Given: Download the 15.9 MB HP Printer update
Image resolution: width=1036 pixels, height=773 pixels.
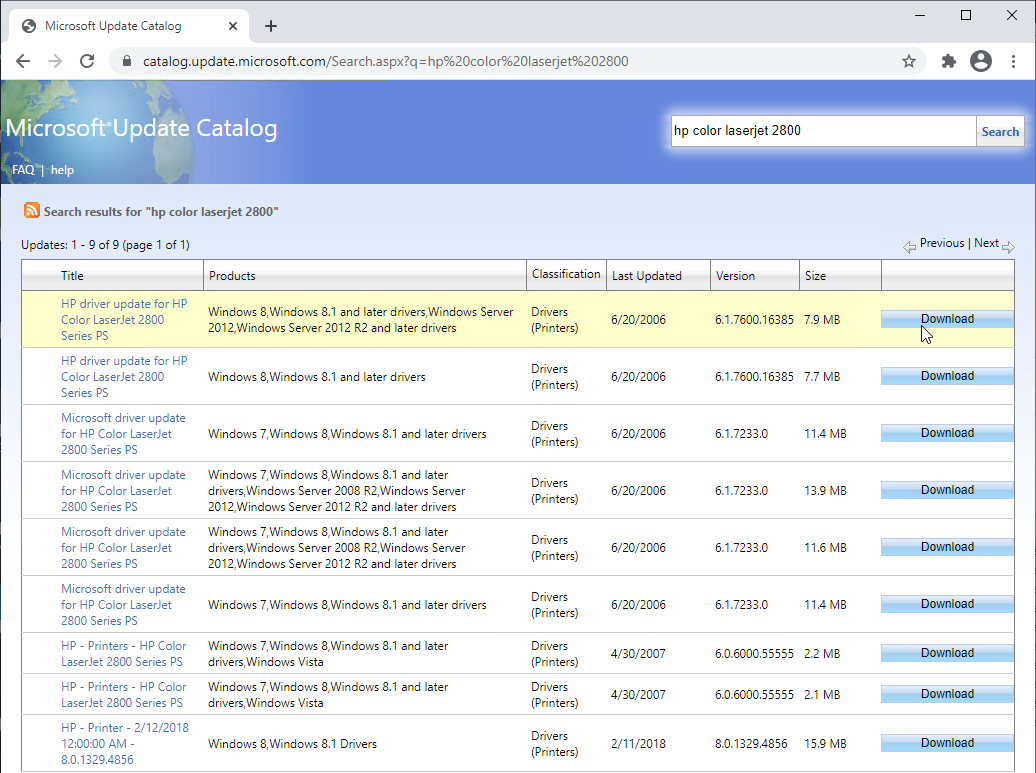Looking at the screenshot, I should pyautogui.click(x=947, y=743).
